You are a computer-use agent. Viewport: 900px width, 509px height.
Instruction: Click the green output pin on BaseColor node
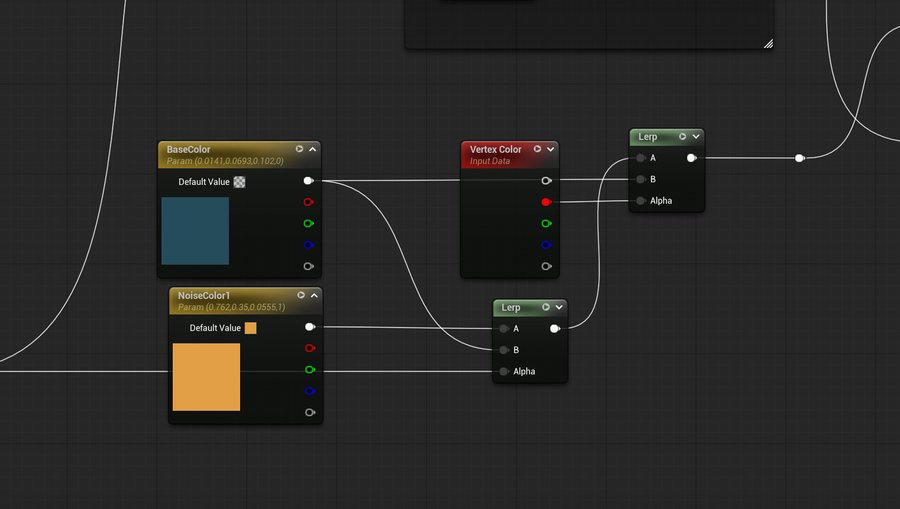pos(308,223)
